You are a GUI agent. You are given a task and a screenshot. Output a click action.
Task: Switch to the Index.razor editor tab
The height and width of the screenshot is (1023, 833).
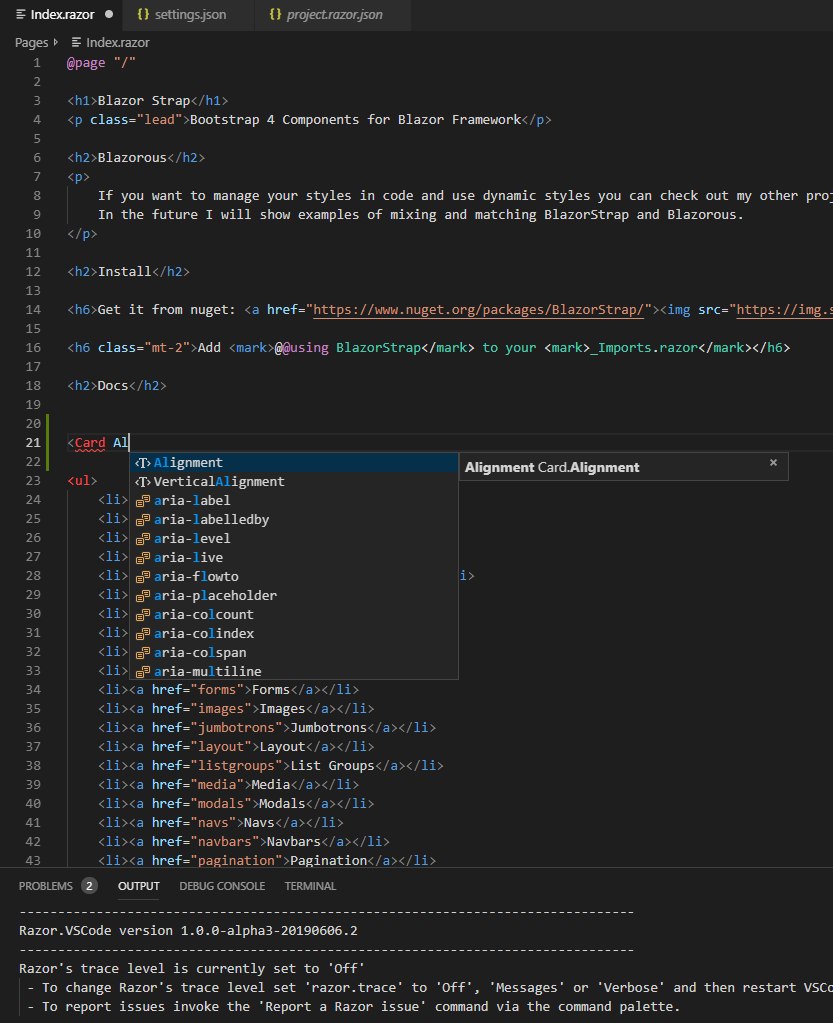[x=62, y=14]
